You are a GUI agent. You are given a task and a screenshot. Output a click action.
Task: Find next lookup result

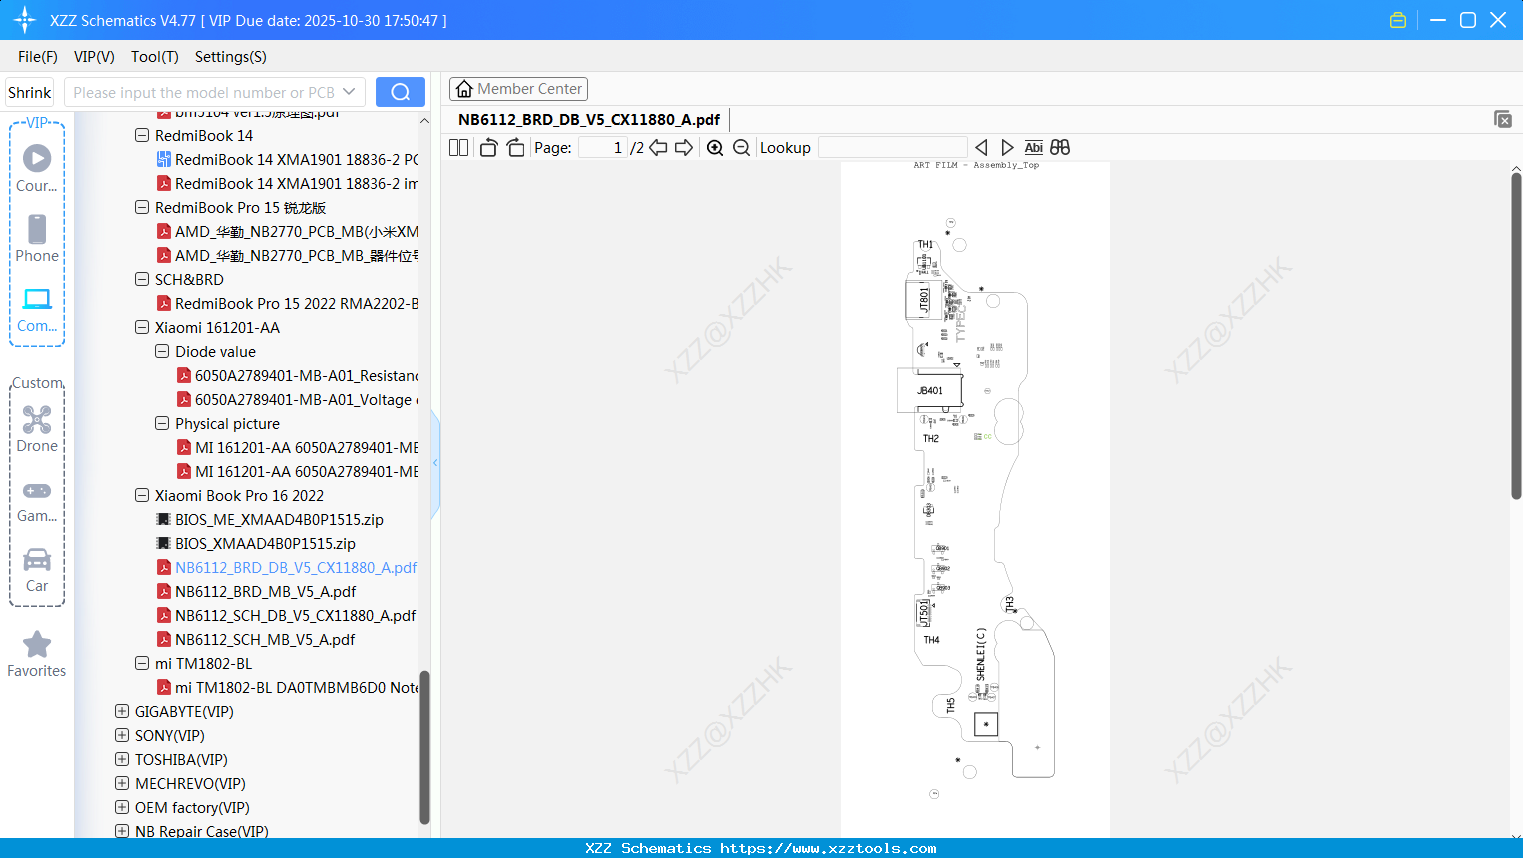click(x=1007, y=147)
